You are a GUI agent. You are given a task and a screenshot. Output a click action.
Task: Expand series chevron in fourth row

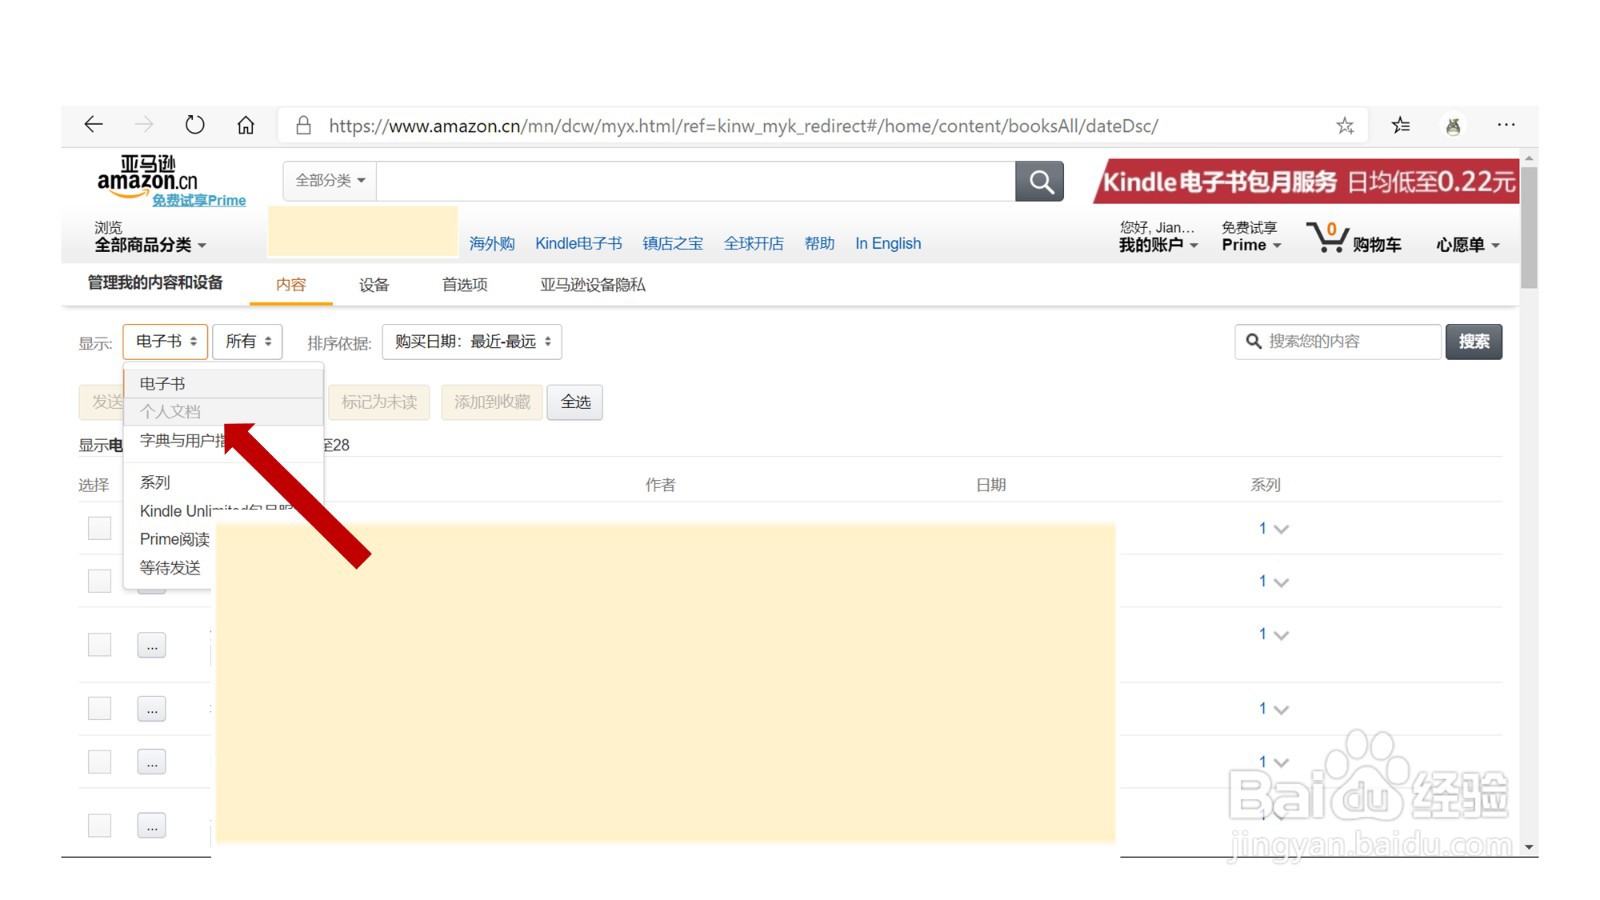1281,710
